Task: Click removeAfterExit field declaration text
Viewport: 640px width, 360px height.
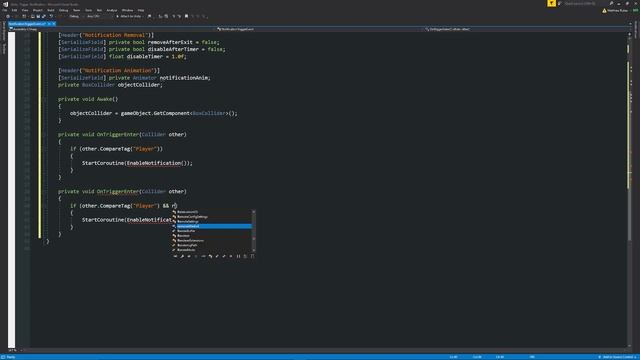Action: coord(139,42)
